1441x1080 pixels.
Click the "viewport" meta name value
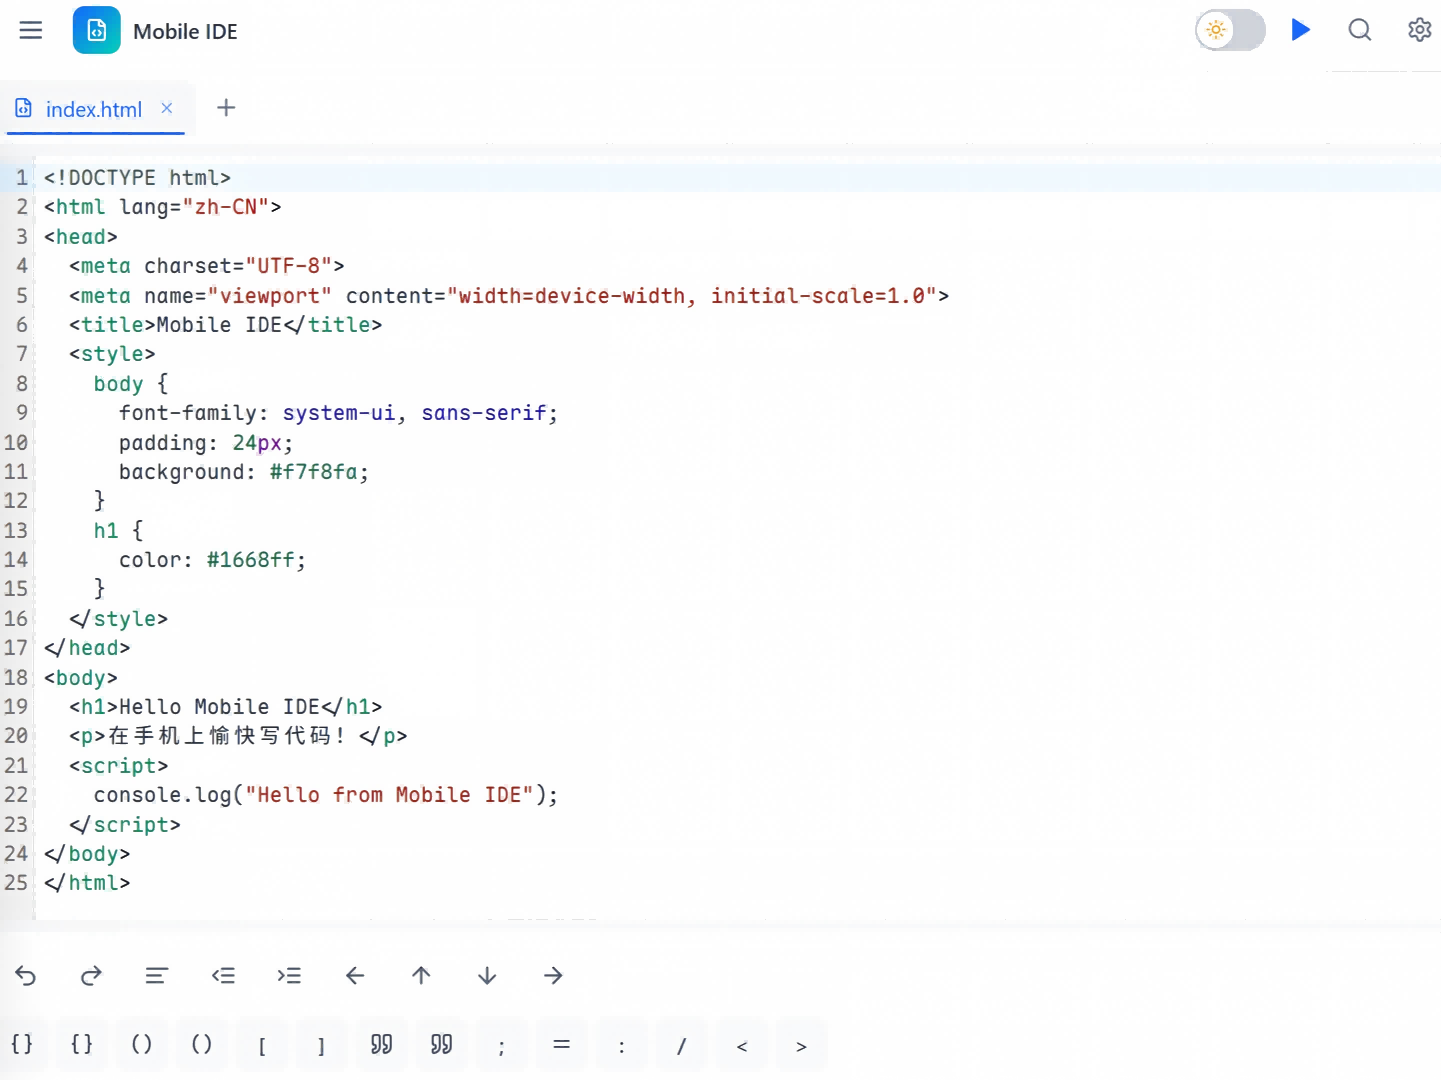coord(270,296)
